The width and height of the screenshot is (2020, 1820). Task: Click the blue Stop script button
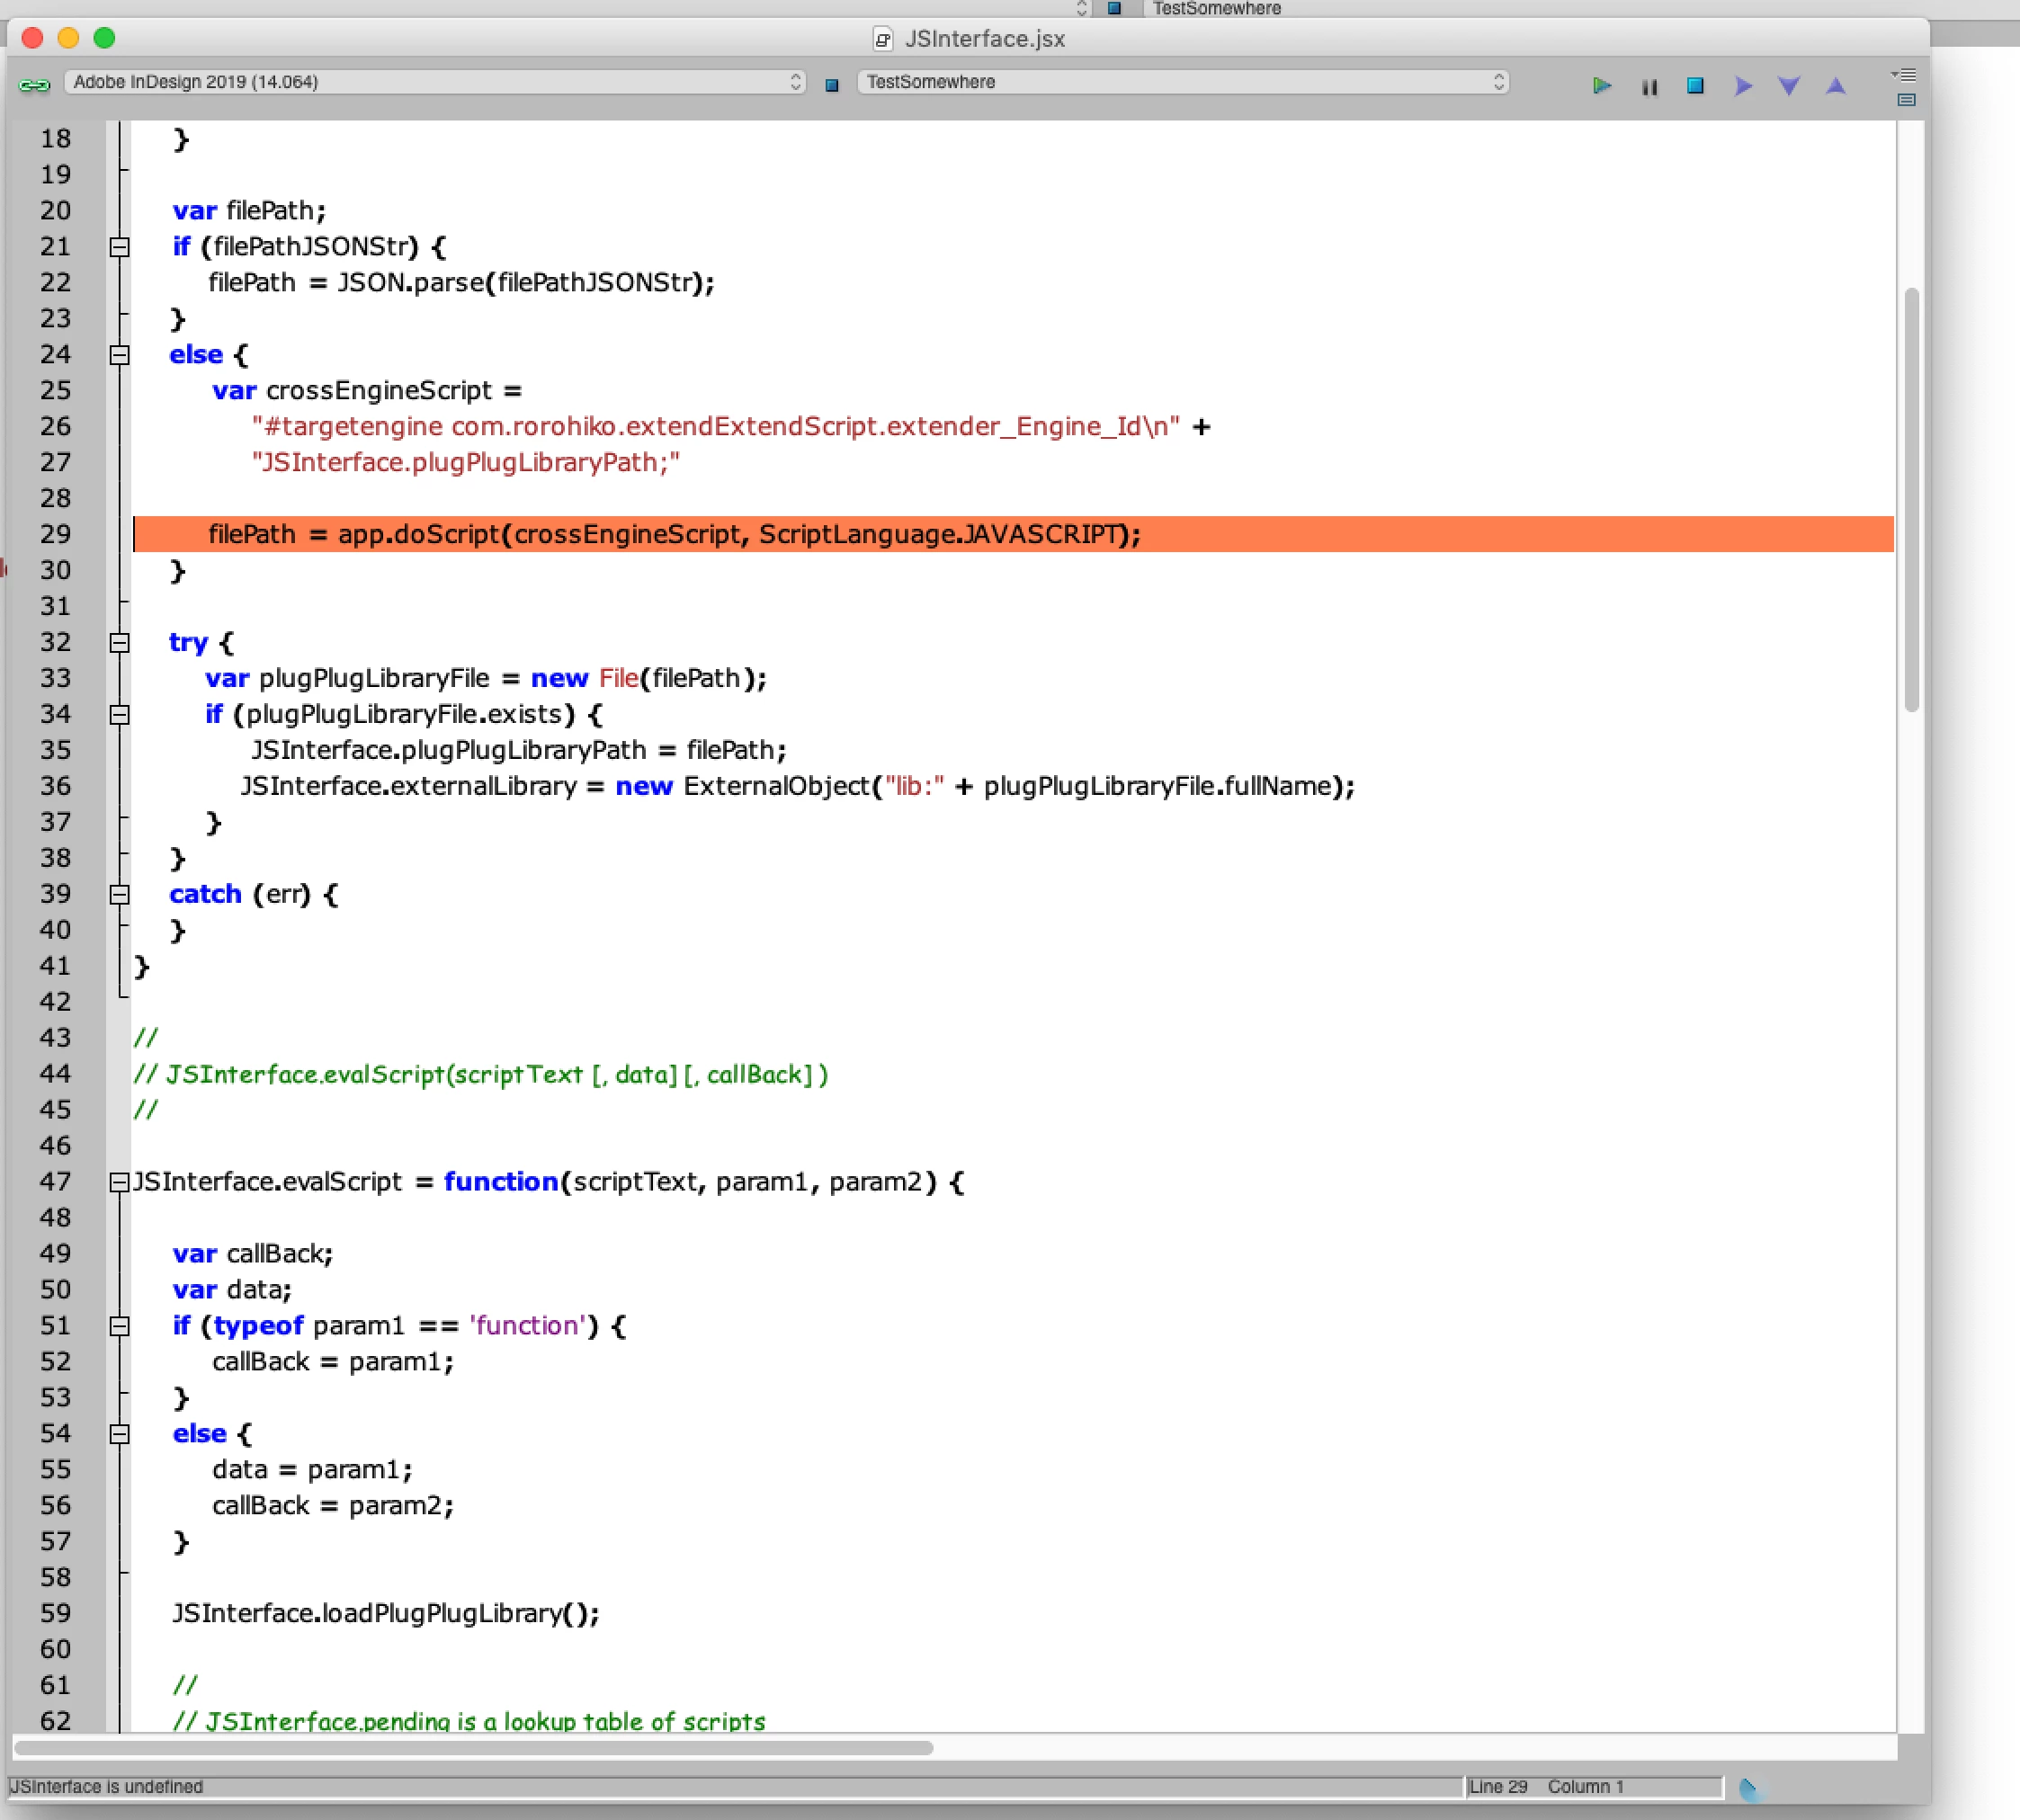(x=1695, y=86)
